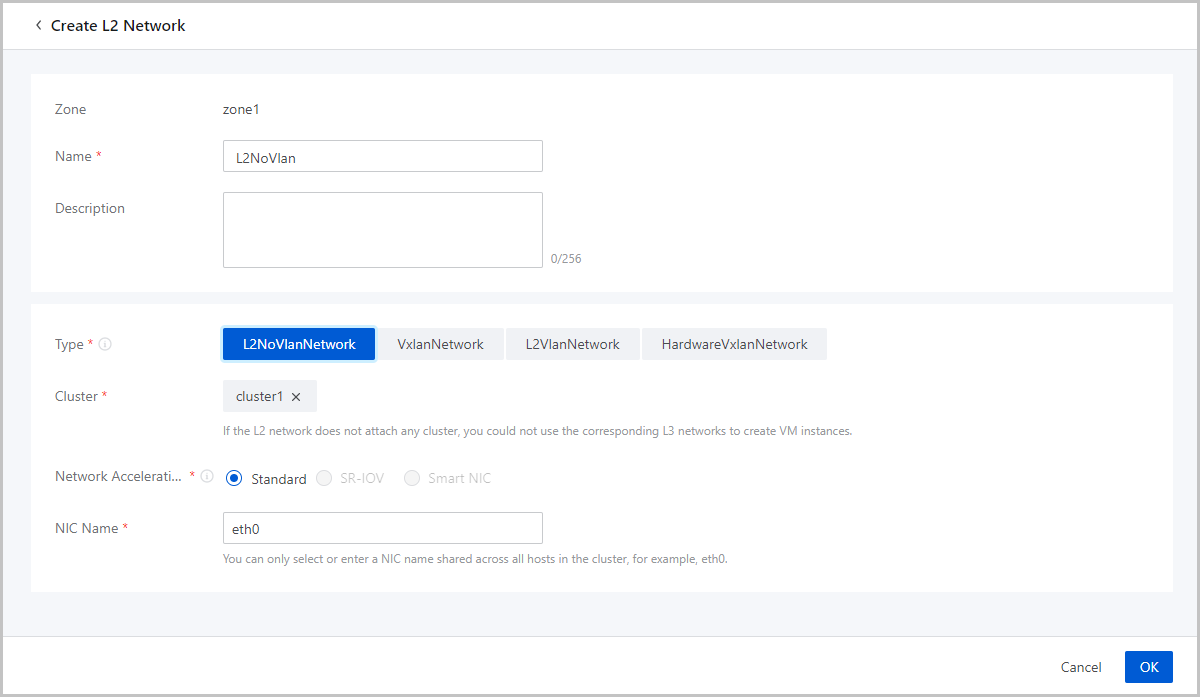Viewport: 1200px width, 697px height.
Task: Click the 0/256 character counter
Action: [x=566, y=259]
